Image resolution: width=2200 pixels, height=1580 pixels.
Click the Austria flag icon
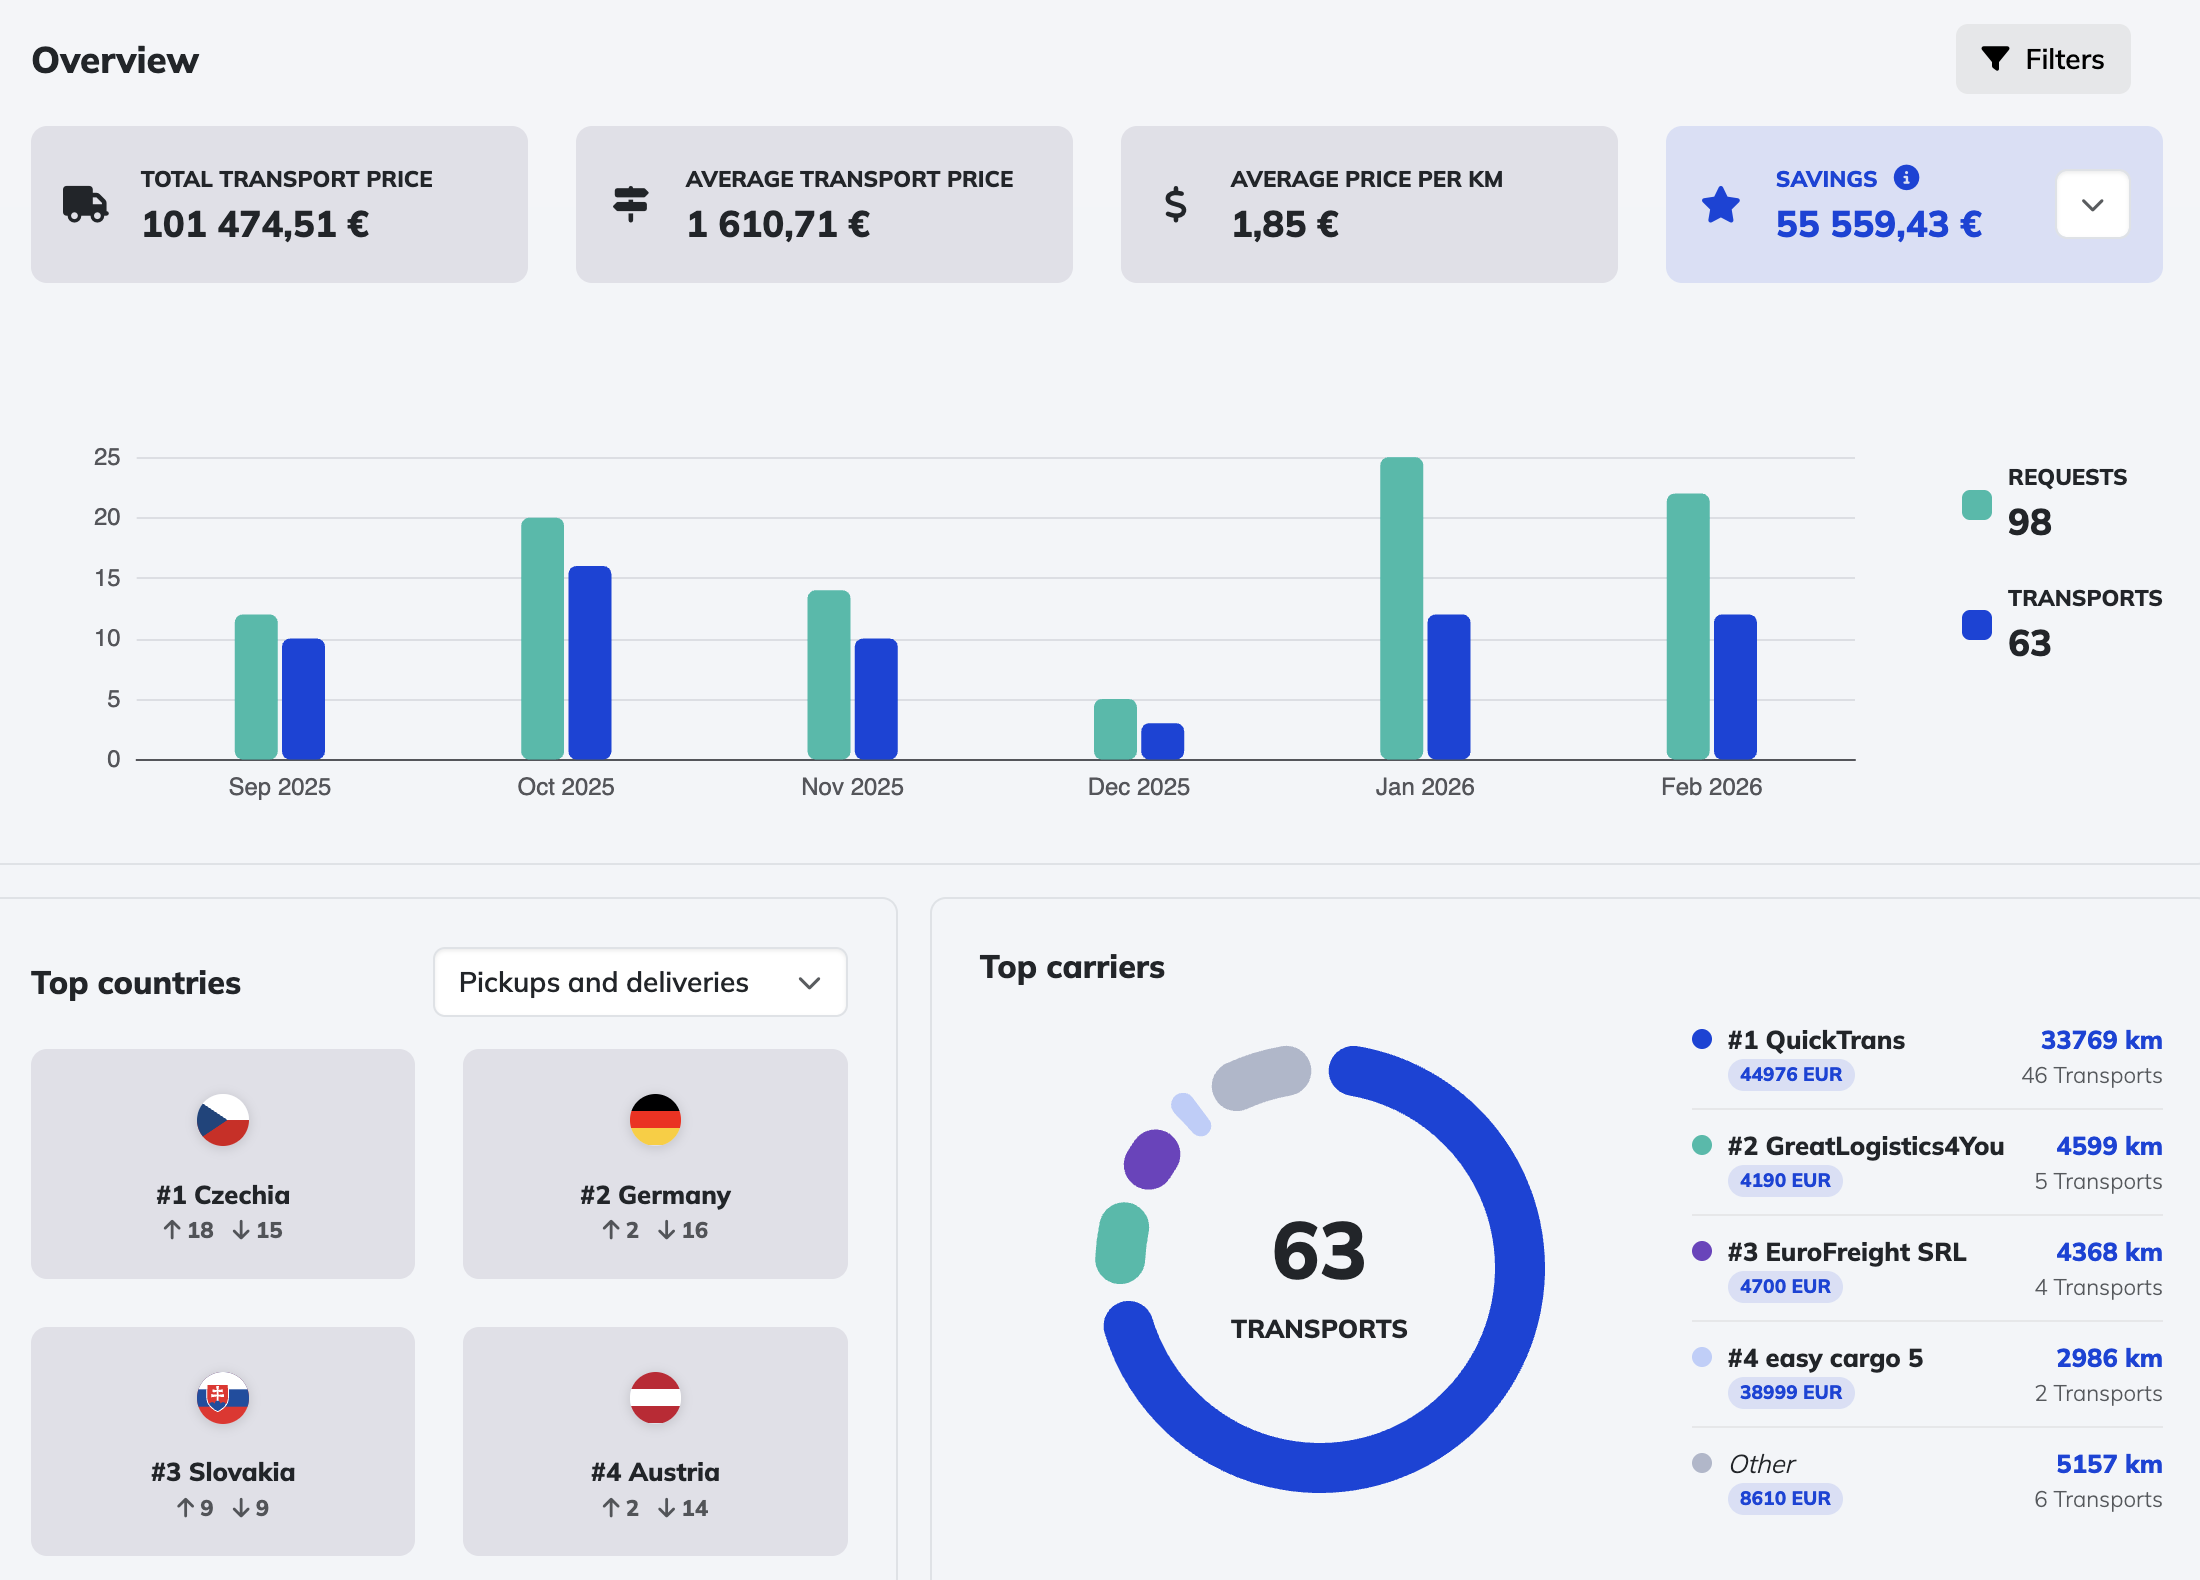tap(655, 1398)
